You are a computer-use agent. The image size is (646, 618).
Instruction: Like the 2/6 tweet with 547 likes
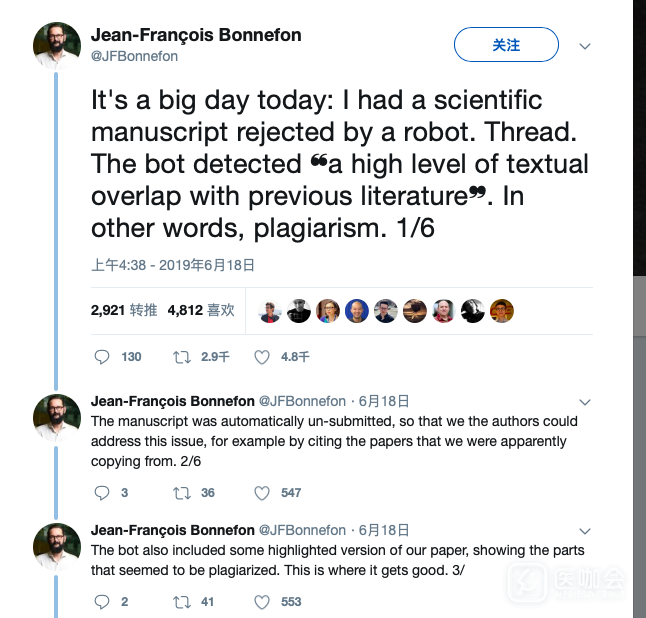tap(262, 492)
